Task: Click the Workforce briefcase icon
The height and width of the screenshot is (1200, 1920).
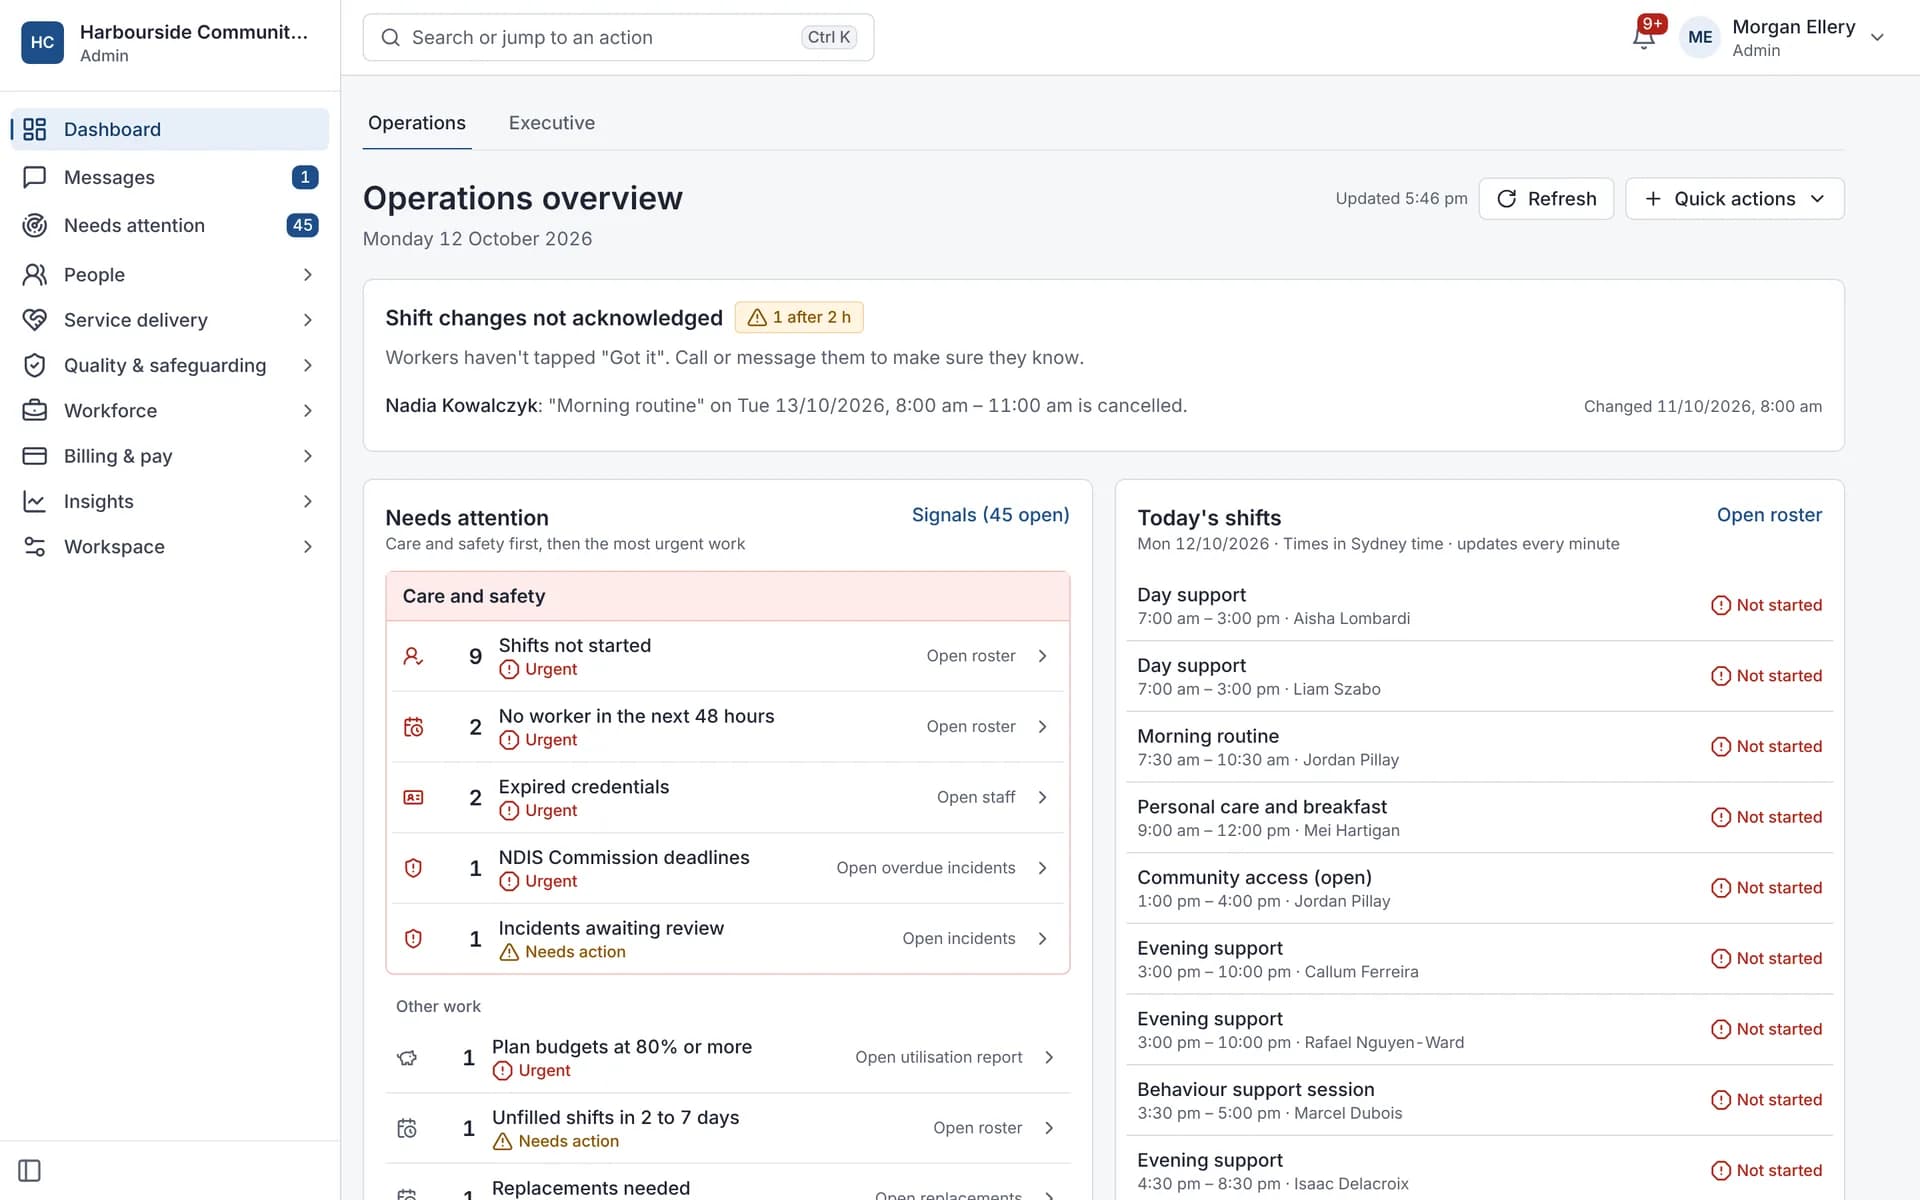Action: click(35, 410)
